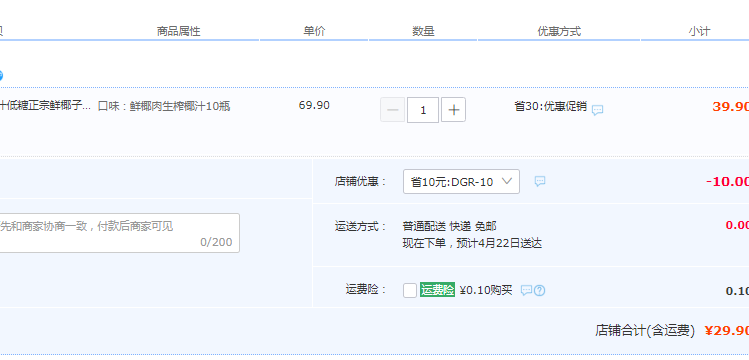
Task: Click the 小计 column header
Action: (x=699, y=32)
